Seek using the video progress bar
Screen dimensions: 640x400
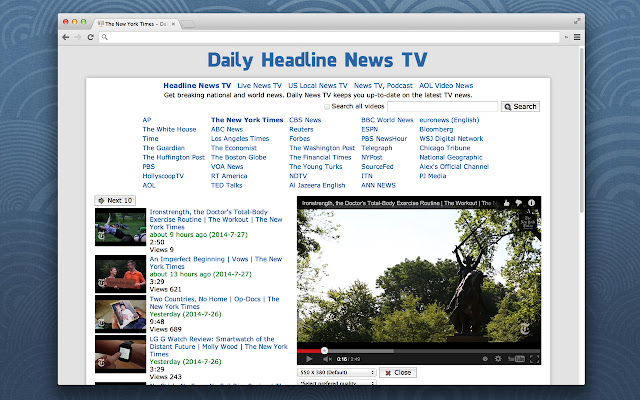pyautogui.click(x=418, y=351)
